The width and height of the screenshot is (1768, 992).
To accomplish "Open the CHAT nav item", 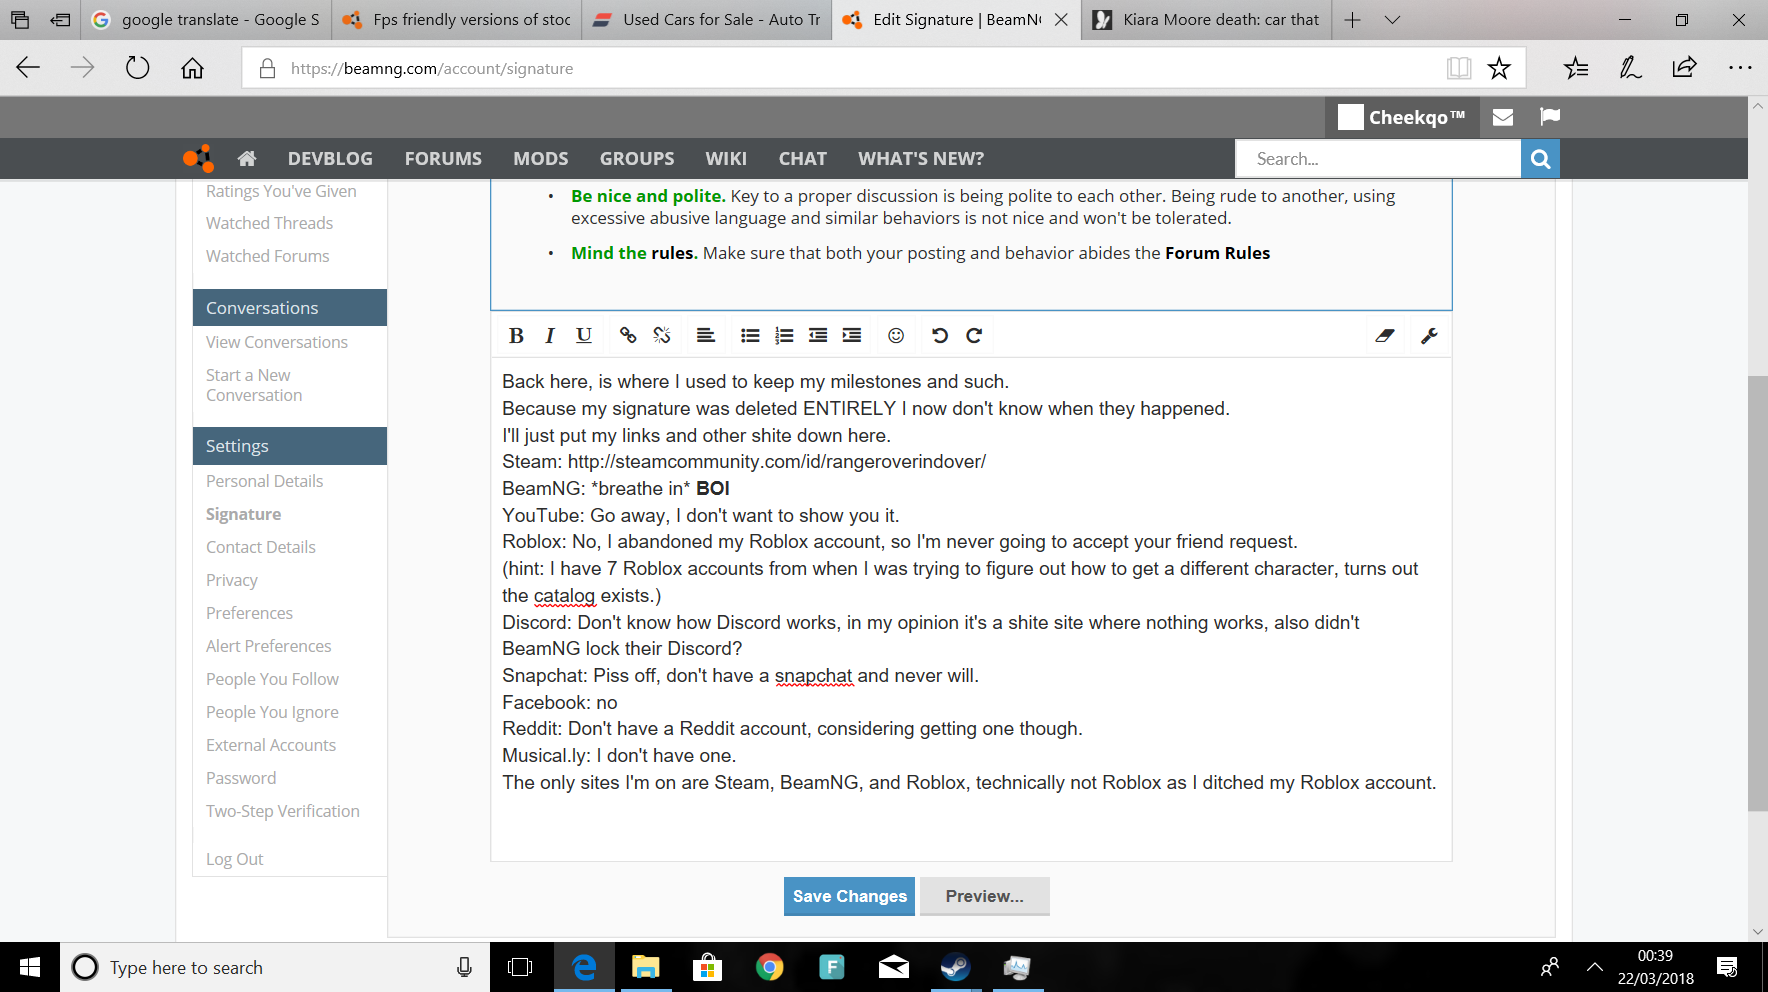I will [x=803, y=159].
